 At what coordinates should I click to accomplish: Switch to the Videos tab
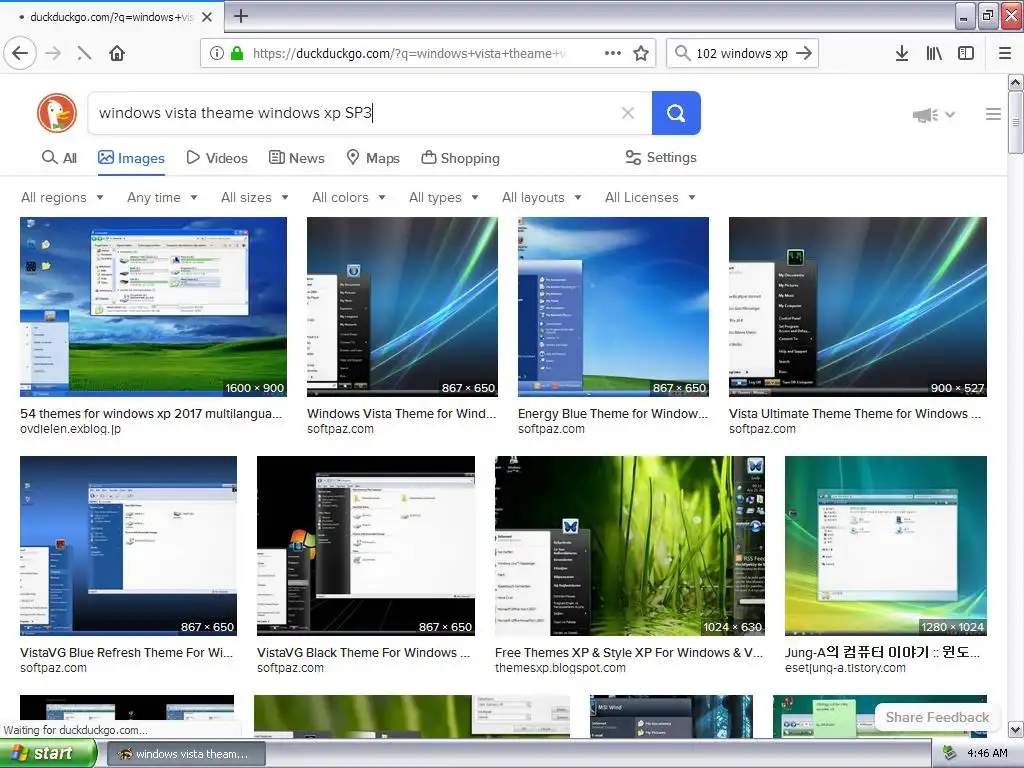(x=217, y=158)
